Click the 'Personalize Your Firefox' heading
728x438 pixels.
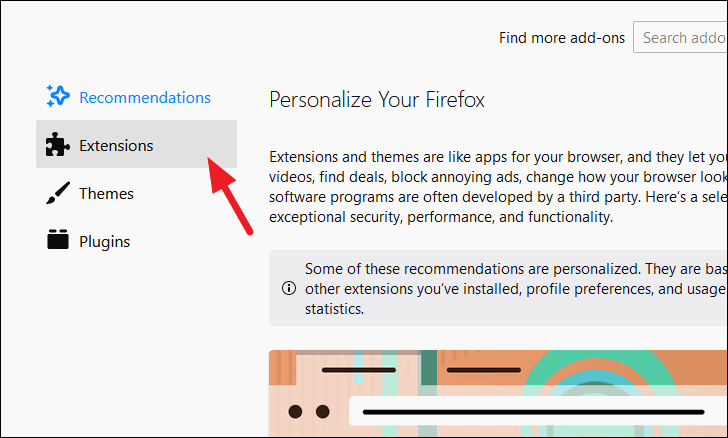(x=377, y=100)
